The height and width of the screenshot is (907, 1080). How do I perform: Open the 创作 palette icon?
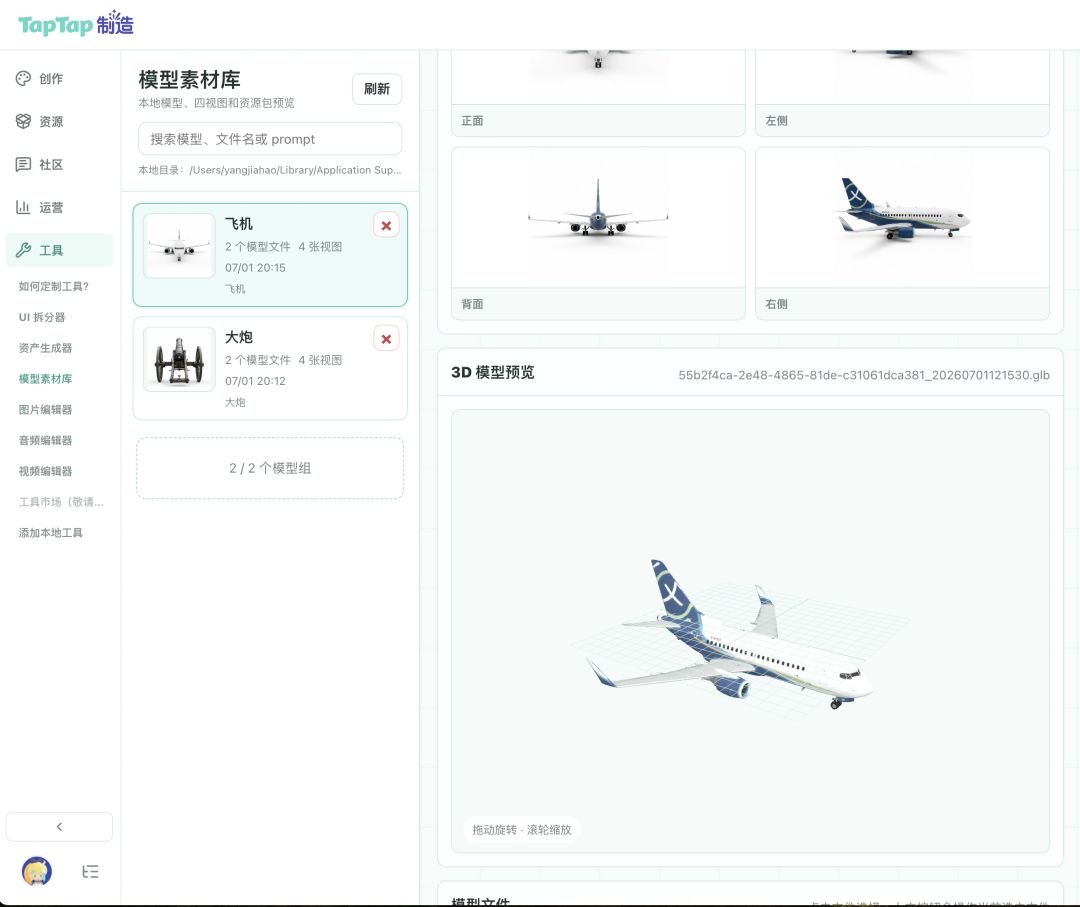click(23, 79)
